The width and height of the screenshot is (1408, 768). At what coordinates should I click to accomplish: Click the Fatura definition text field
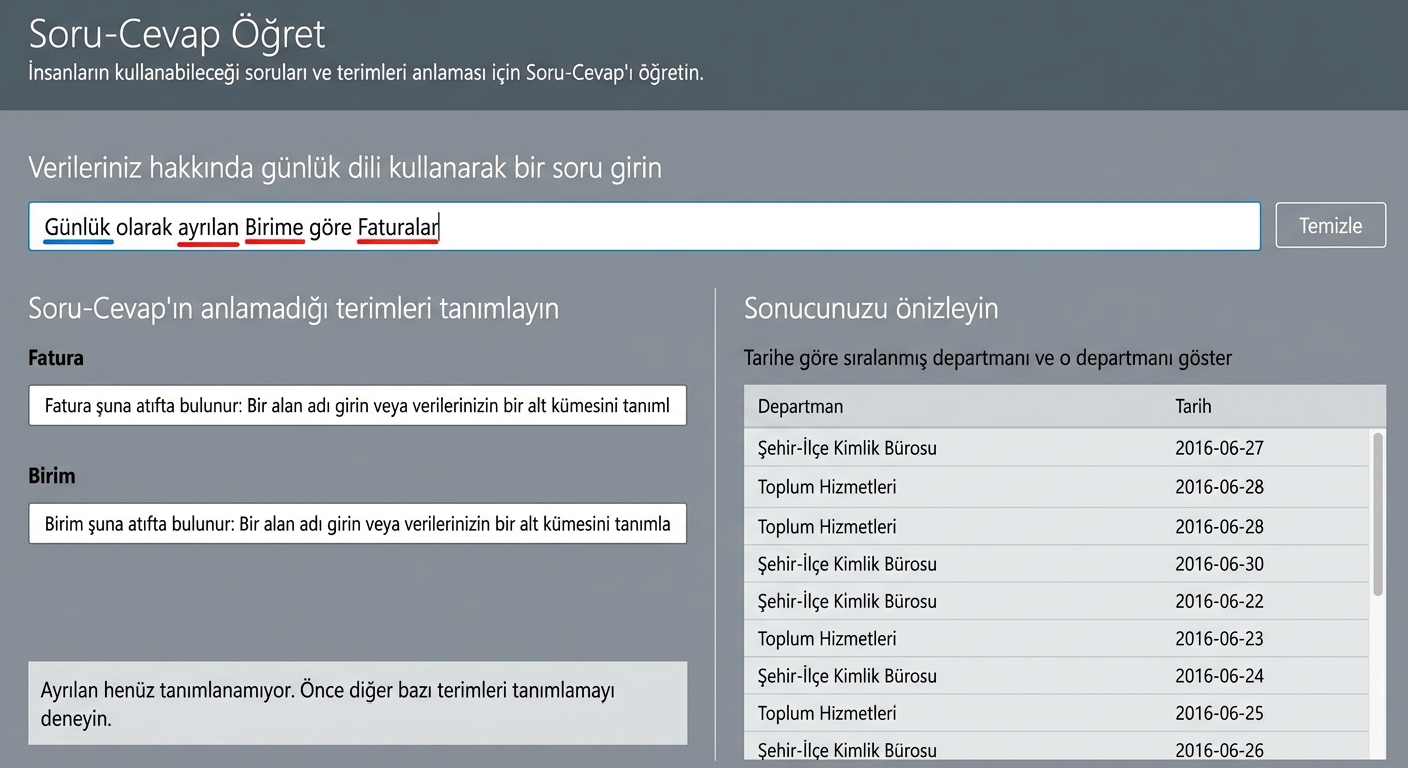pyautogui.click(x=357, y=405)
